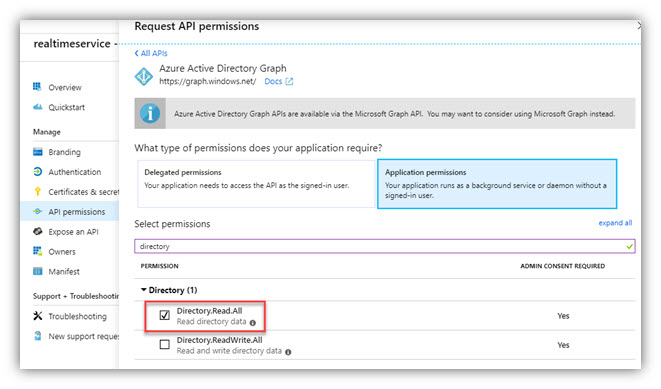Open the Docs link
The image size is (661, 389).
[x=273, y=81]
